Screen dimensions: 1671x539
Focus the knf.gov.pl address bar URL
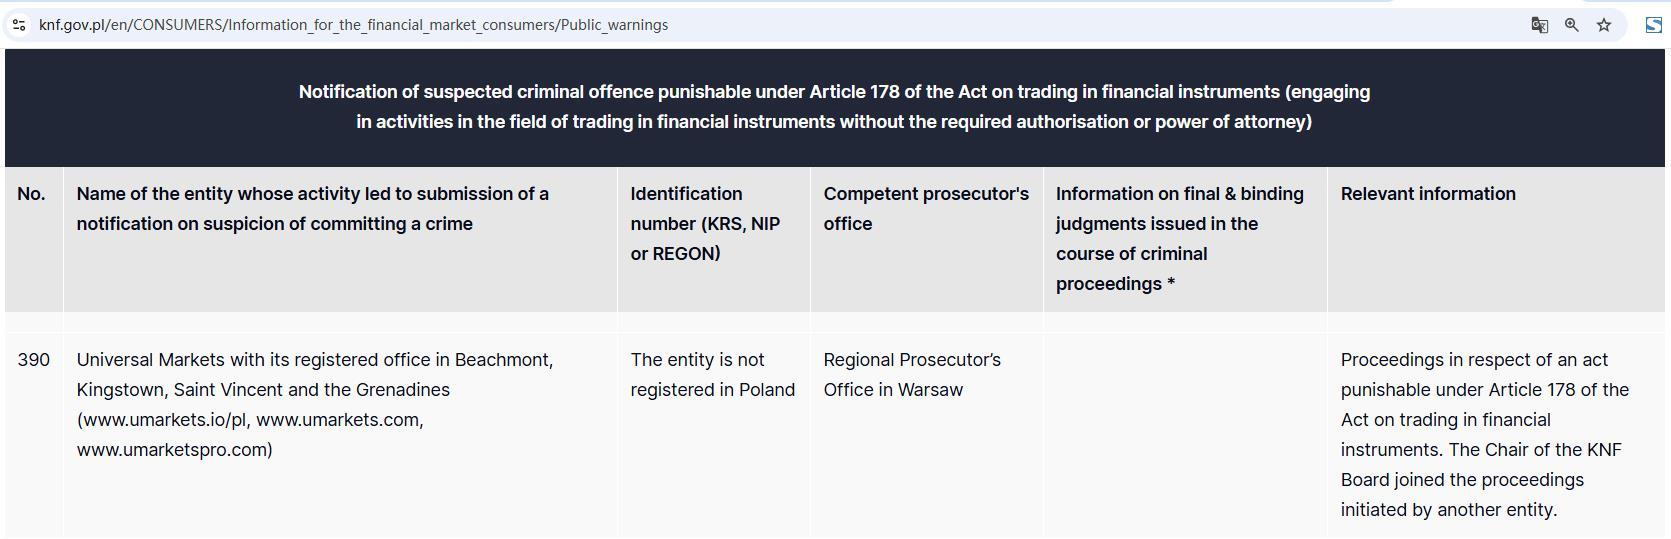[x=353, y=25]
